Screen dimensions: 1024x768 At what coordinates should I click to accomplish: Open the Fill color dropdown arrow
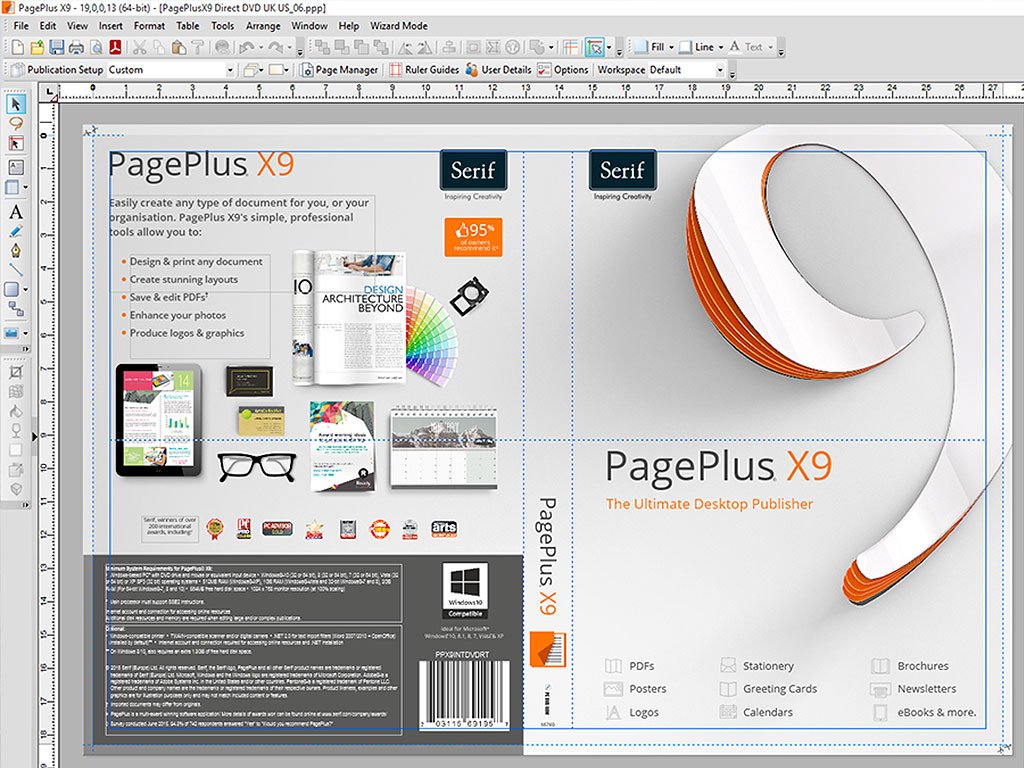[x=671, y=47]
